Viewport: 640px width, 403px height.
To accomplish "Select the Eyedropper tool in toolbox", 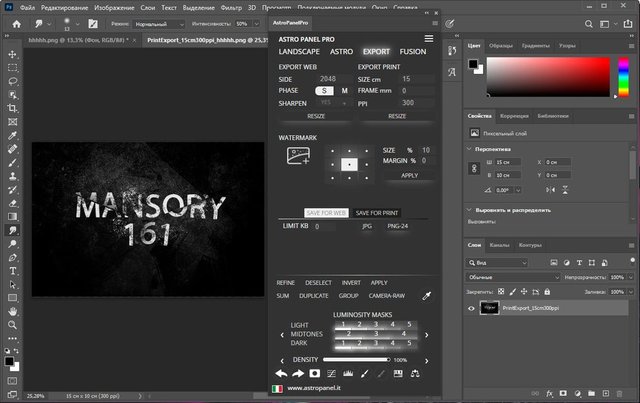I will (13, 136).
